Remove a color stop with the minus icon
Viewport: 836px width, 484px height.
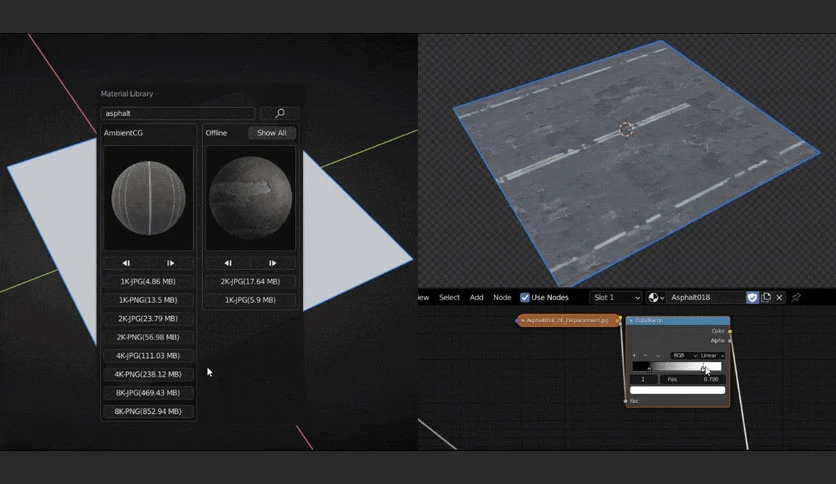pos(645,356)
